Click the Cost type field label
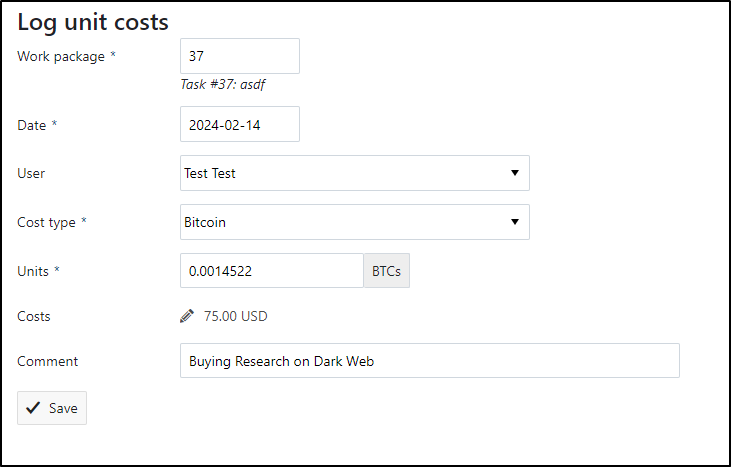This screenshot has width=731, height=467. (46, 222)
